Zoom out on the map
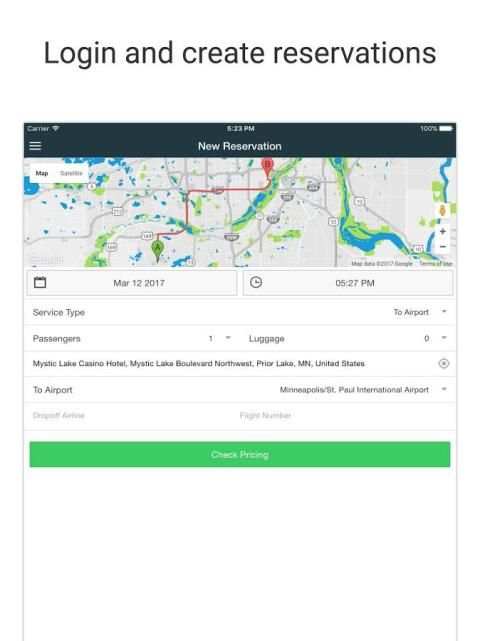This screenshot has width=480, height=641. click(442, 247)
